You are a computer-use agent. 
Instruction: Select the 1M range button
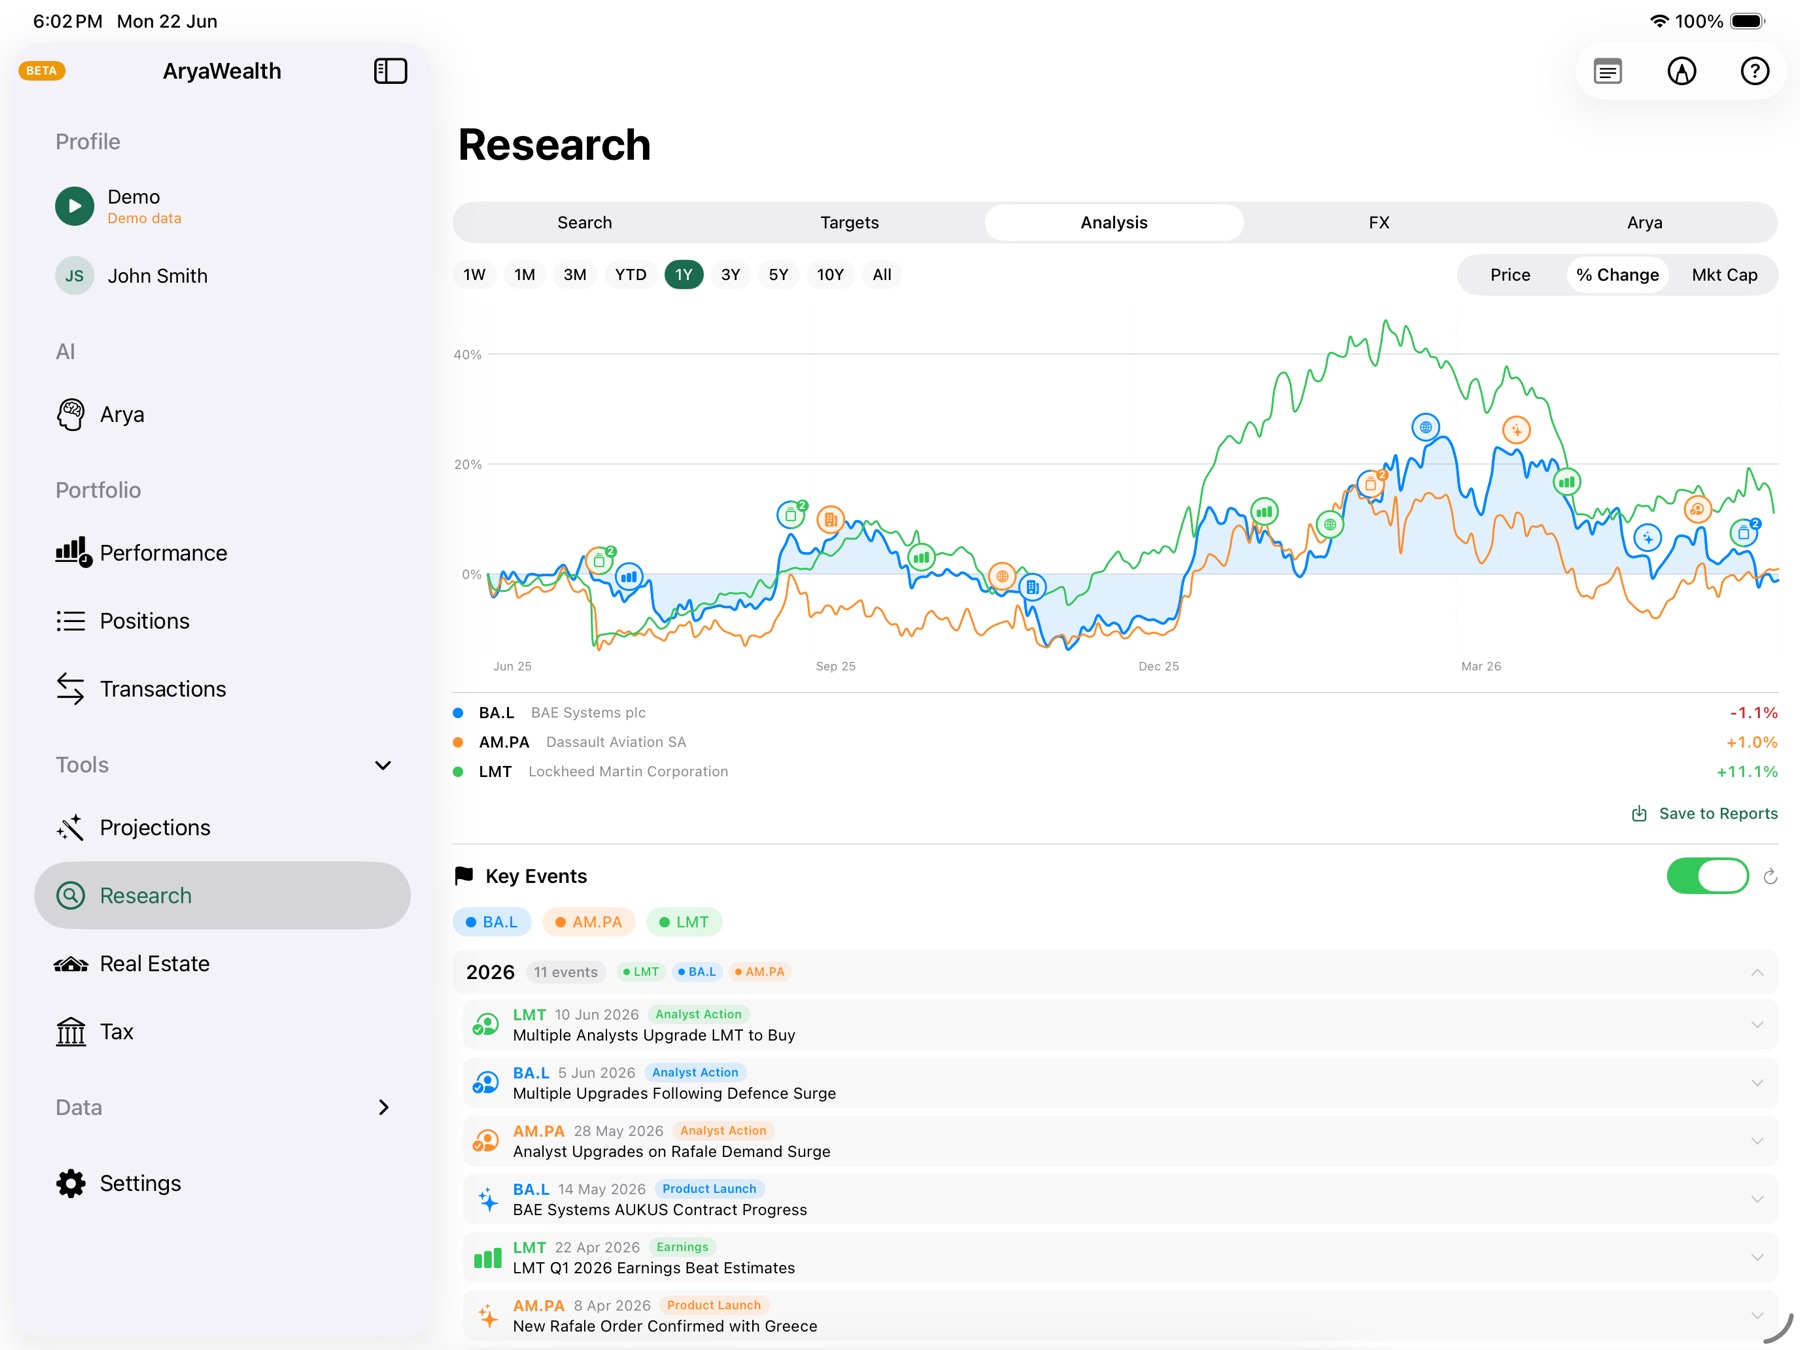pos(525,275)
